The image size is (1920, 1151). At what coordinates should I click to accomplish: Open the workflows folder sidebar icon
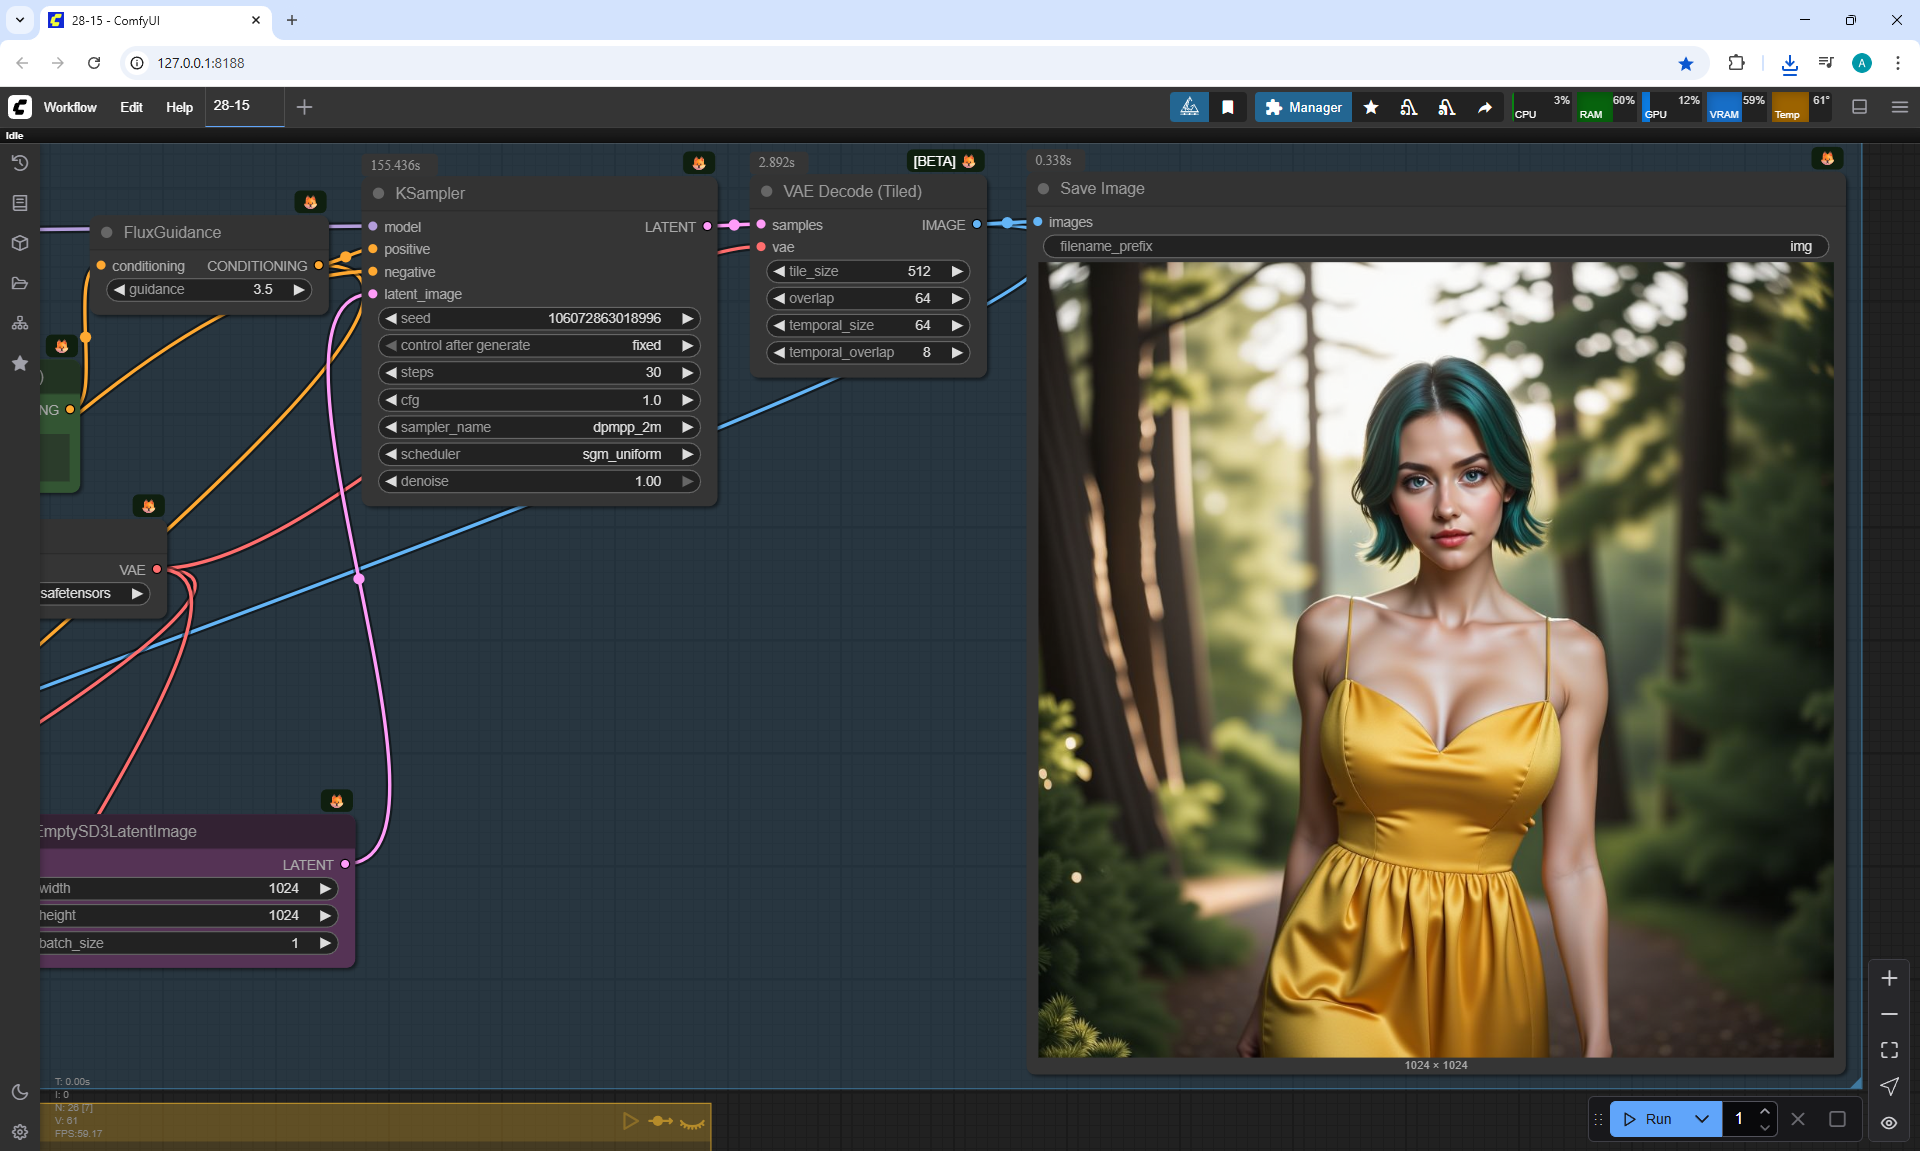pos(20,283)
